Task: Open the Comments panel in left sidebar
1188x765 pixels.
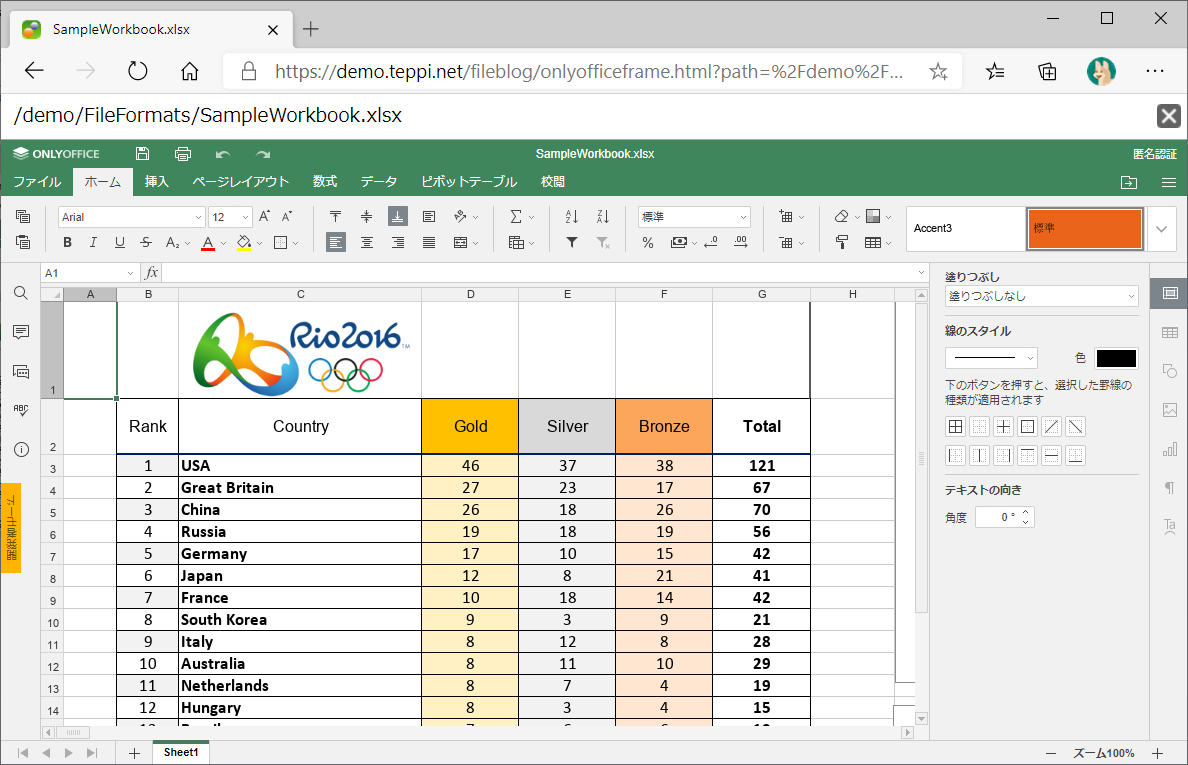Action: (x=21, y=332)
